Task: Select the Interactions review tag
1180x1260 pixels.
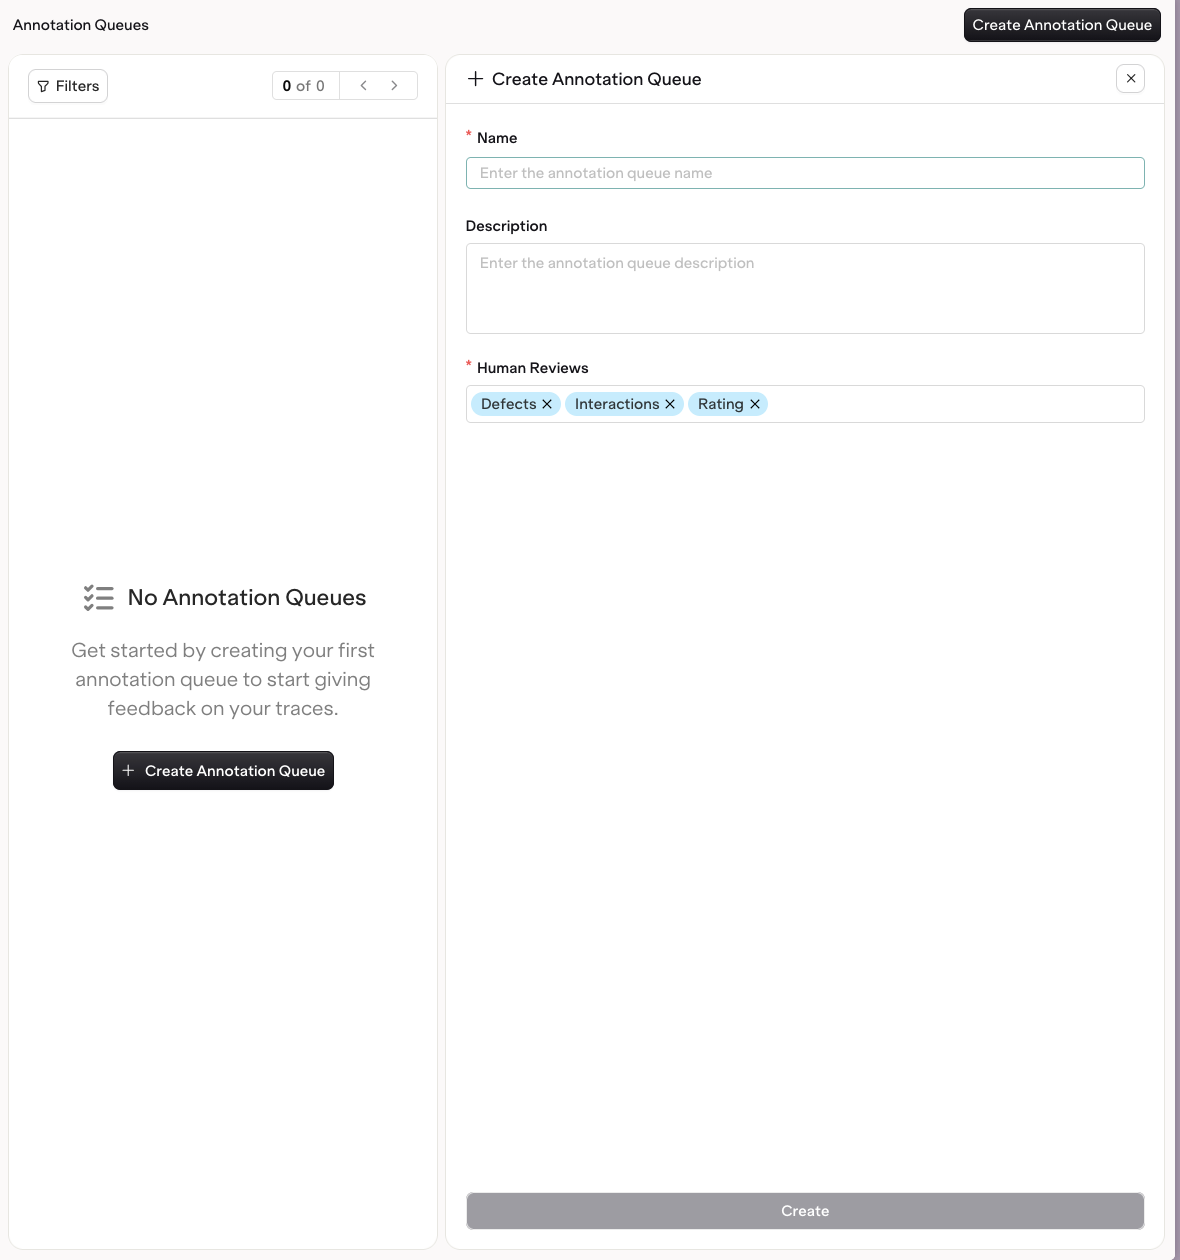Action: [617, 404]
